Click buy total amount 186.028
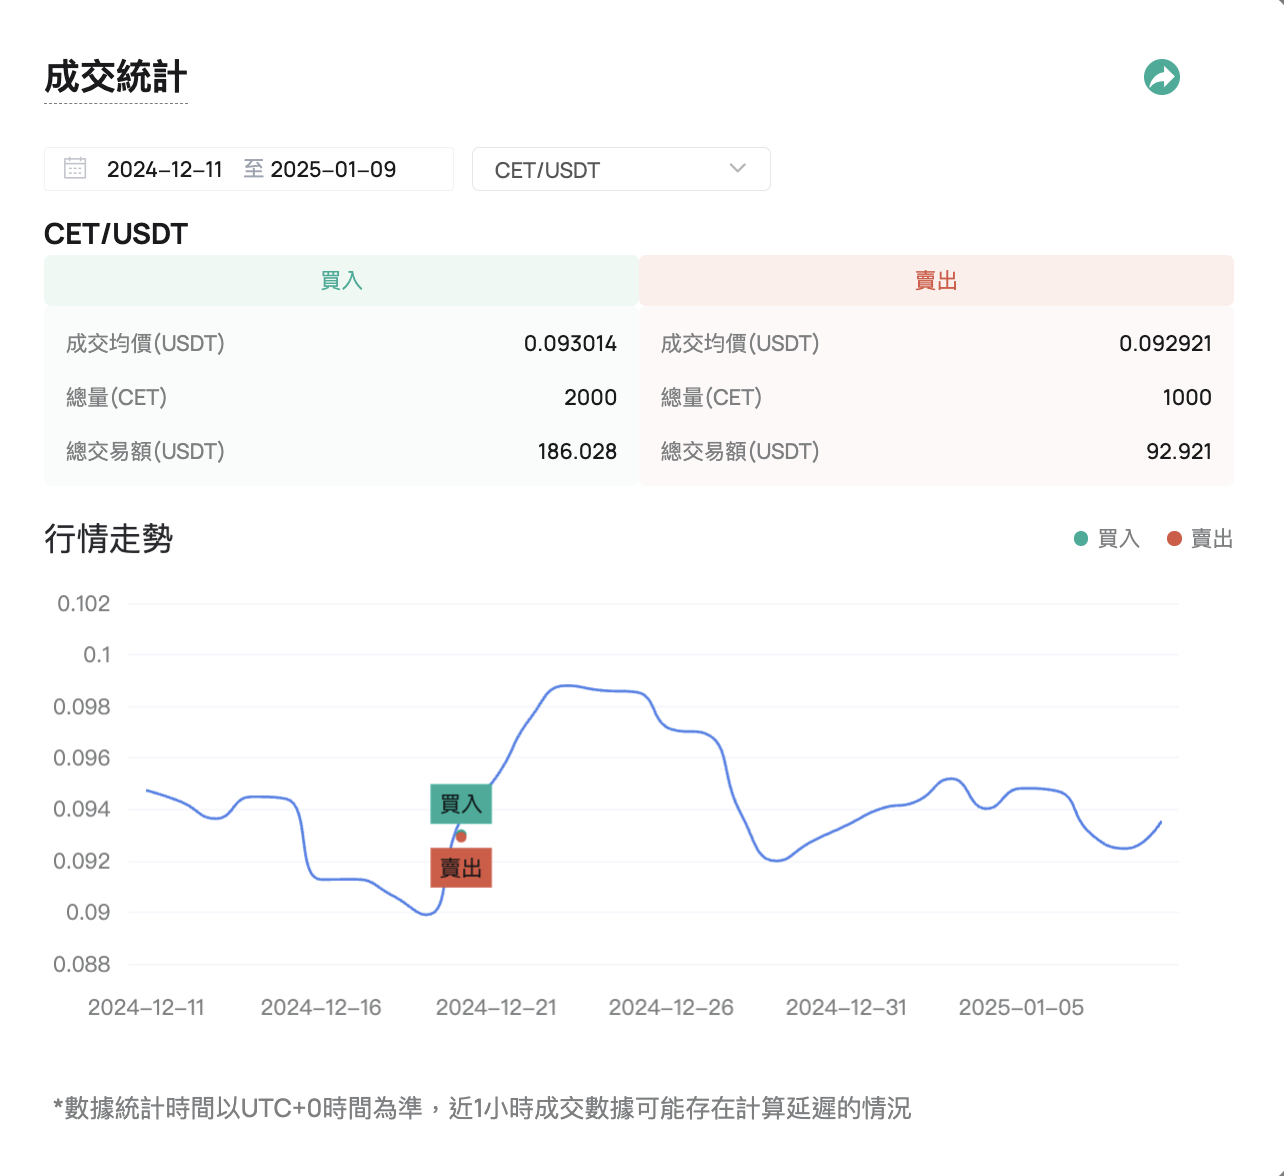Image resolution: width=1284 pixels, height=1176 pixels. pyautogui.click(x=577, y=452)
